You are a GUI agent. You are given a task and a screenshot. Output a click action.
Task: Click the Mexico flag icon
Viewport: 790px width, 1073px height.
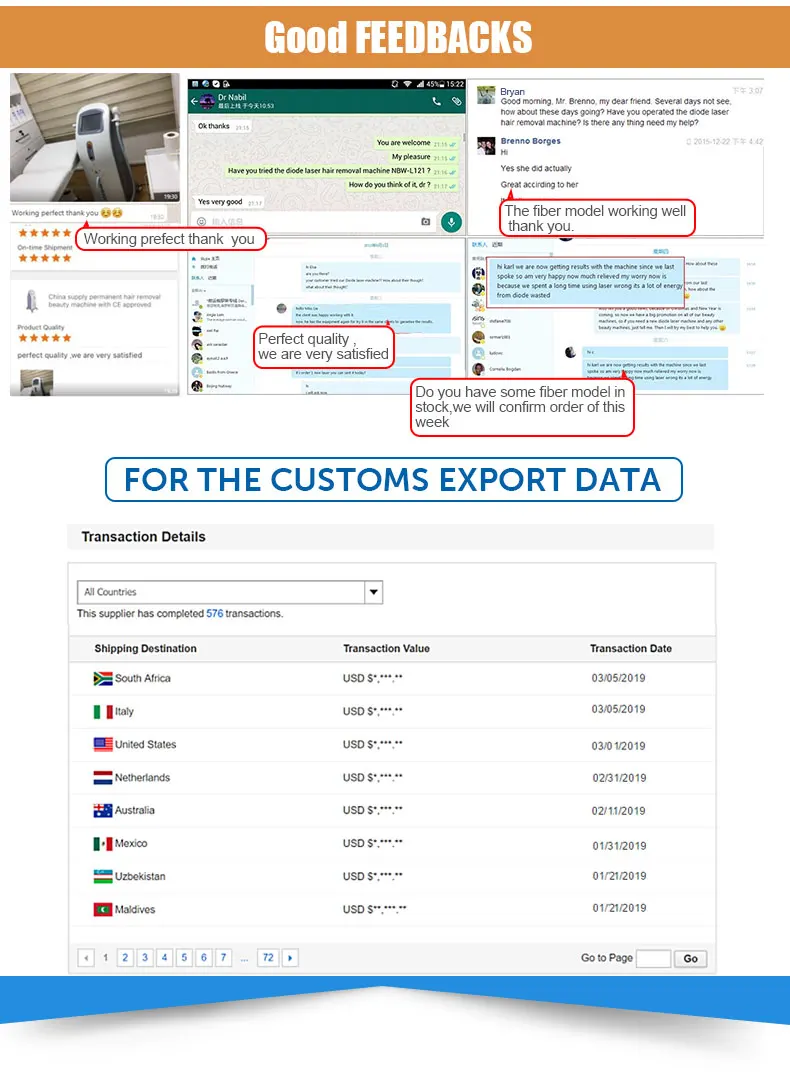[x=103, y=844]
